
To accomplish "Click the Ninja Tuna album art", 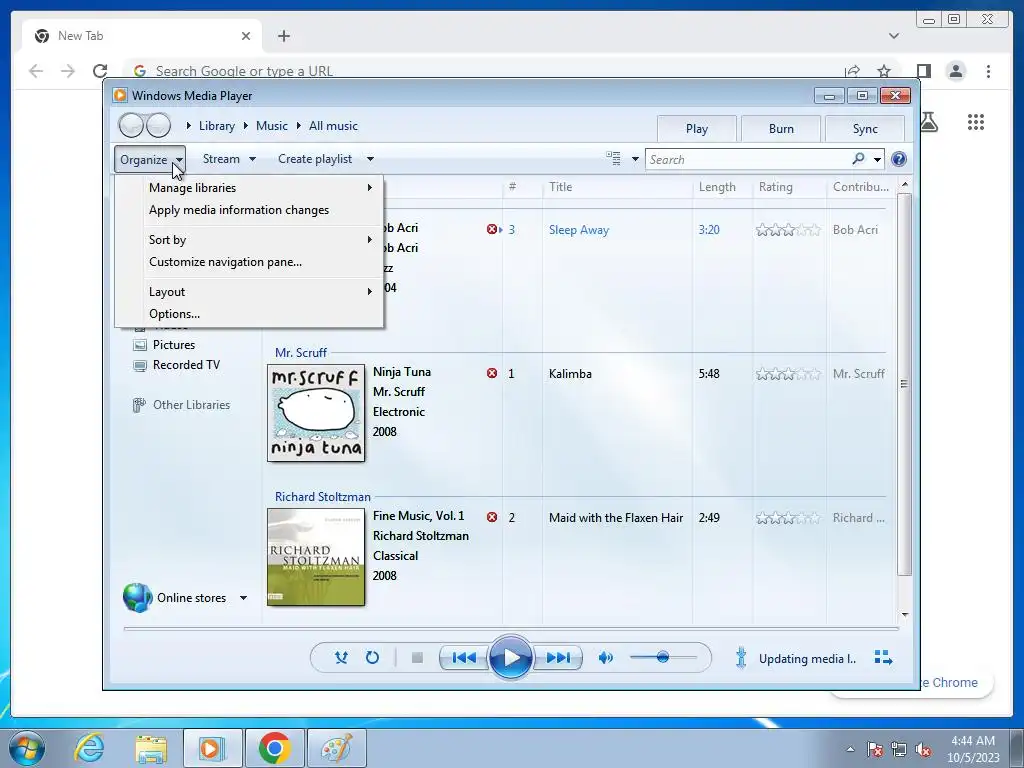I will [316, 413].
